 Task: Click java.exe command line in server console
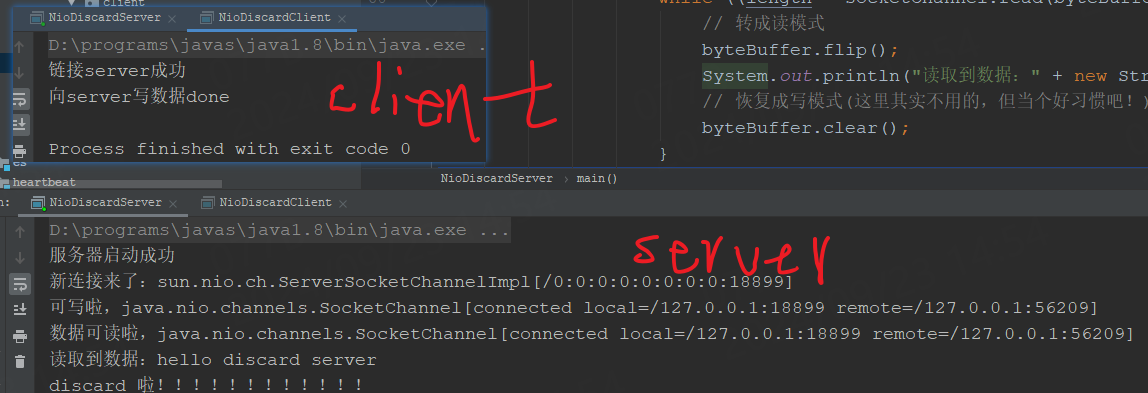pyautogui.click(x=279, y=231)
